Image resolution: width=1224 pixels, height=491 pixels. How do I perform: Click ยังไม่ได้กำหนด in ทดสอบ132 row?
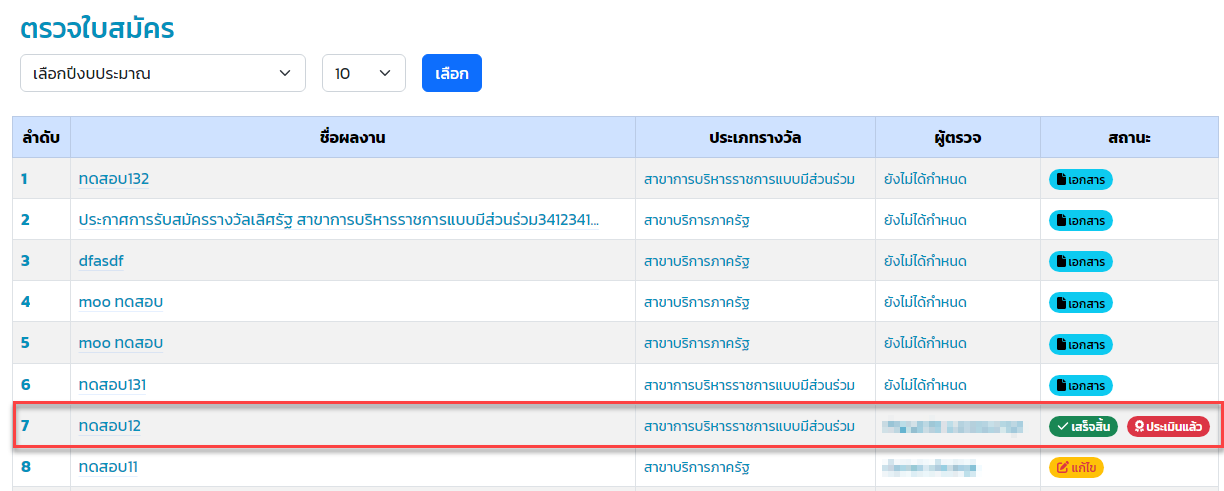click(x=925, y=180)
